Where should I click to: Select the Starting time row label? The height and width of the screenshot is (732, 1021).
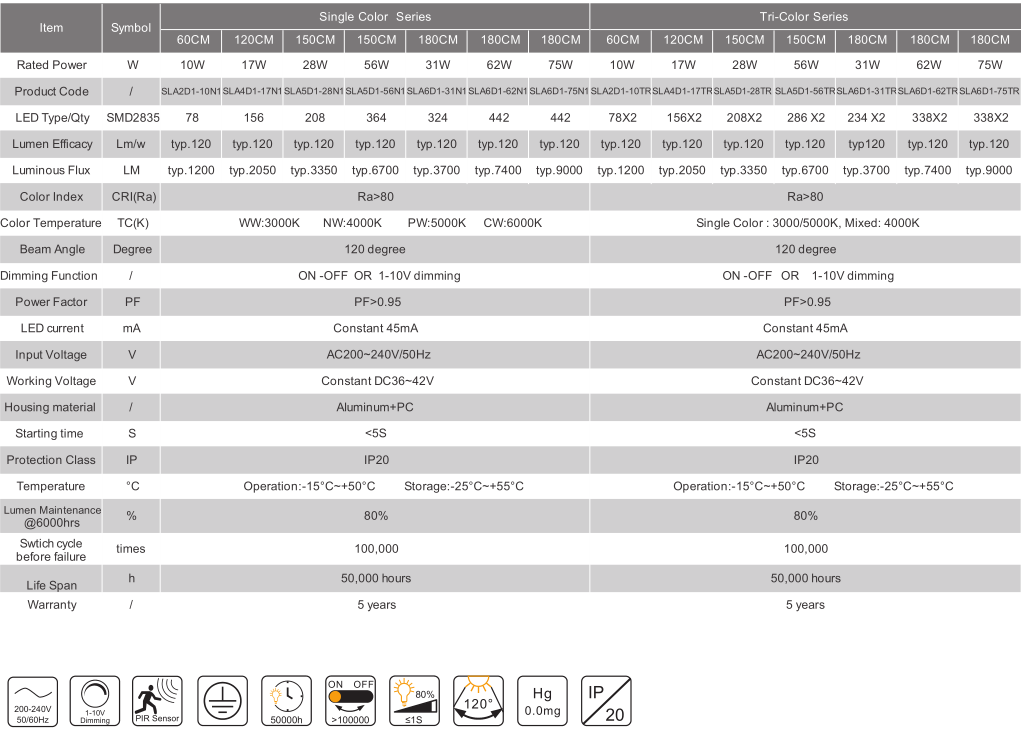pos(49,434)
